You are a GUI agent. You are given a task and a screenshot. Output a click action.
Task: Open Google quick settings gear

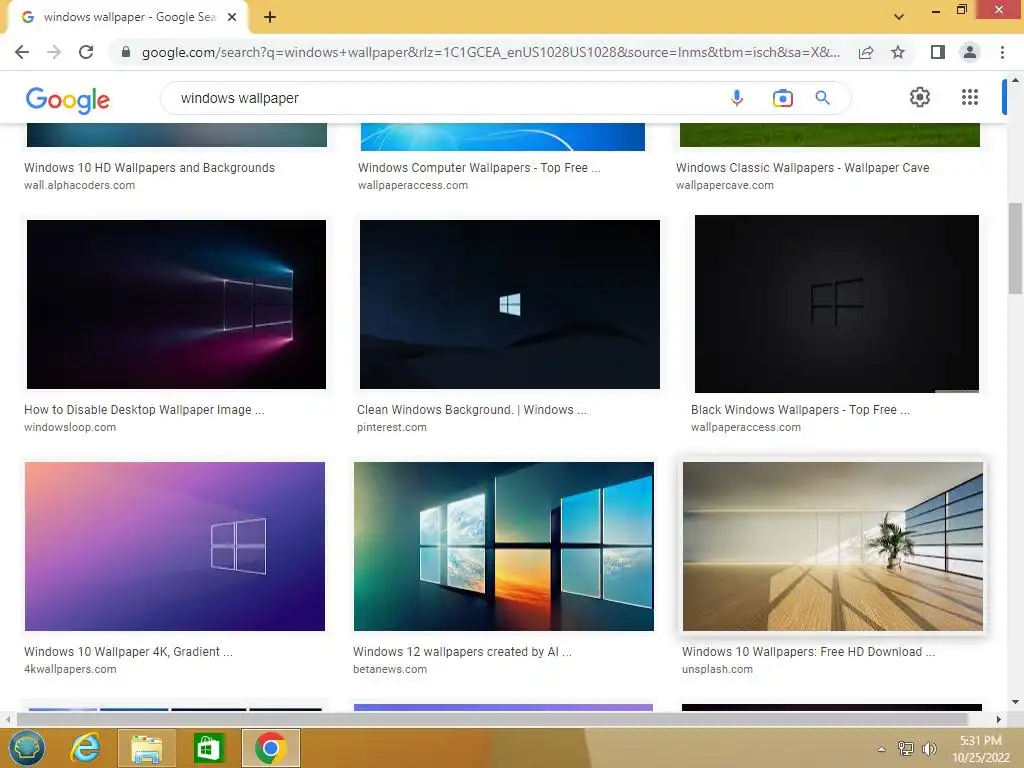[x=920, y=97]
